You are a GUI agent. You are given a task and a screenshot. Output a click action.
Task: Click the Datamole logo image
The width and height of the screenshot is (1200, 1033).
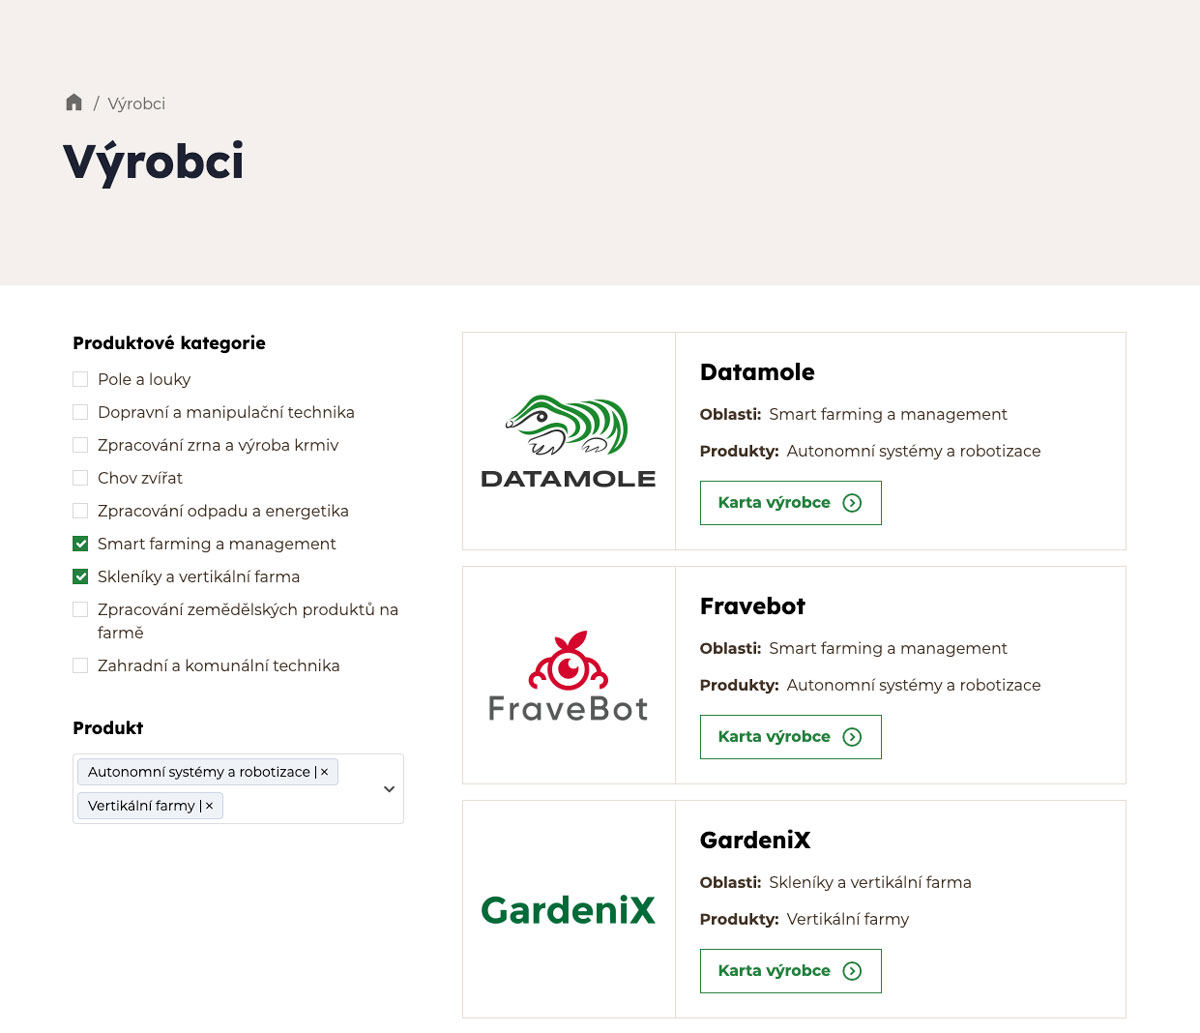coord(568,441)
